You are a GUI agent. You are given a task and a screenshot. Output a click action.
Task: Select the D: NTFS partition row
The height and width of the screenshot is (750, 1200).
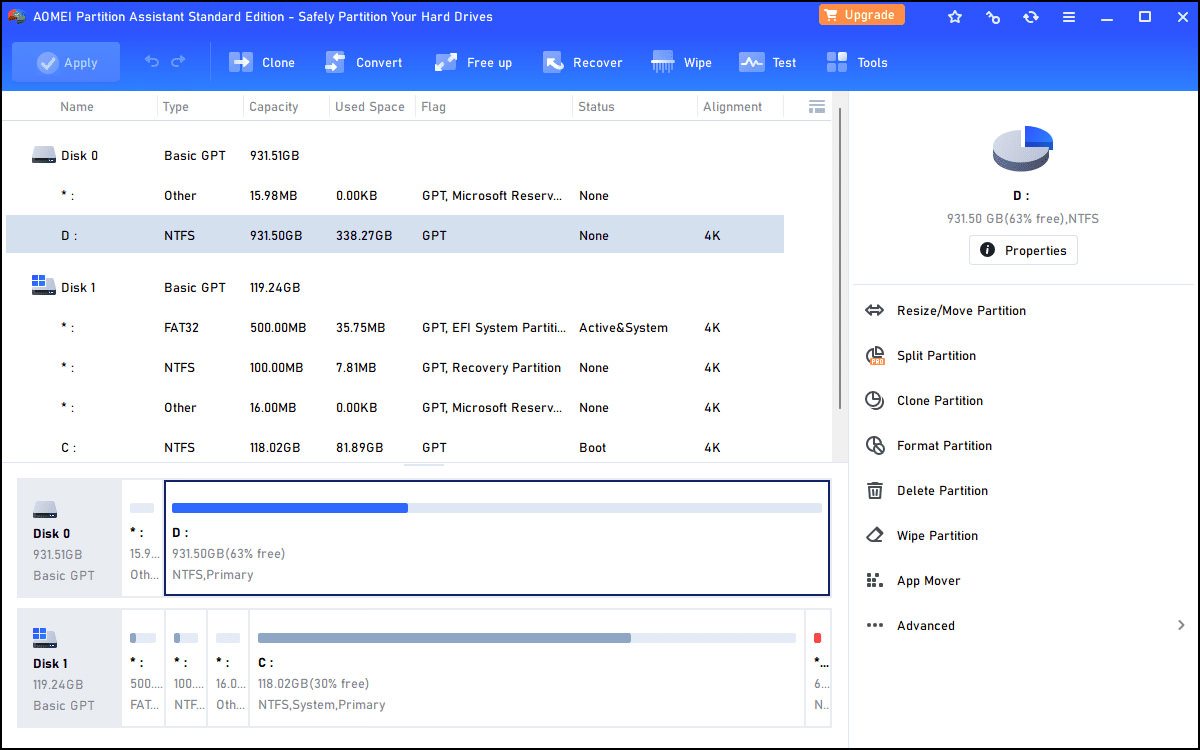(x=395, y=236)
